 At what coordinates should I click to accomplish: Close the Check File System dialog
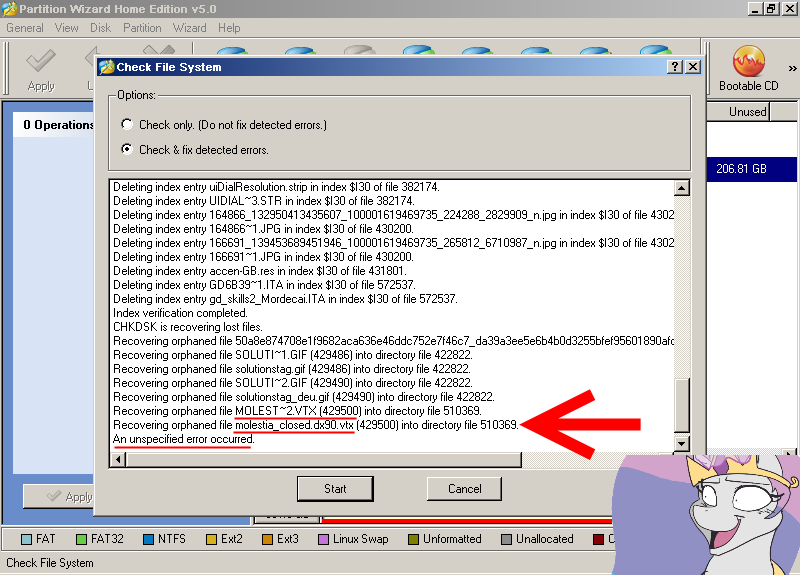click(692, 67)
